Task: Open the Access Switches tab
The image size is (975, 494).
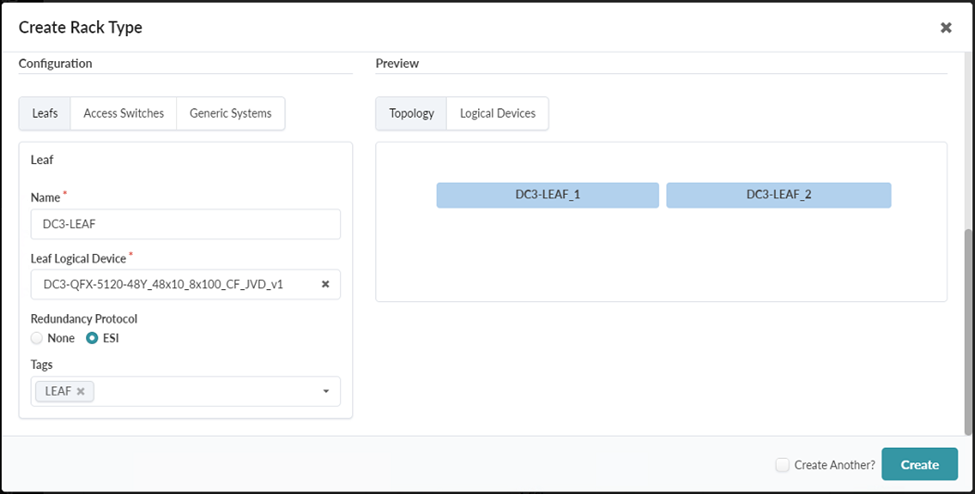Action: pos(124,113)
